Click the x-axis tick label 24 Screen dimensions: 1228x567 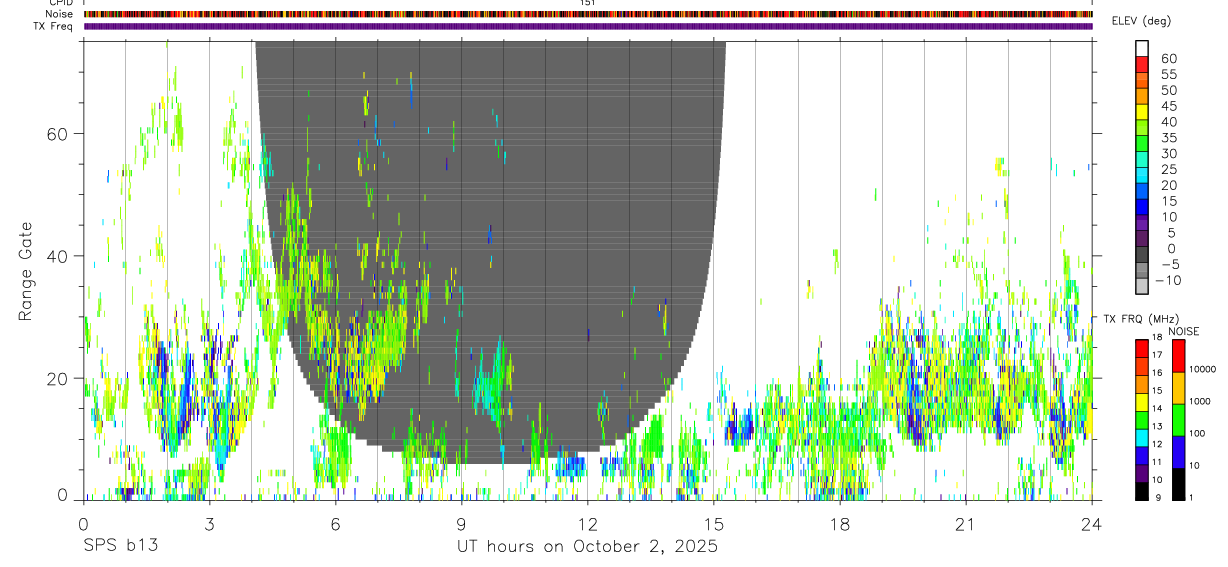(x=1092, y=523)
